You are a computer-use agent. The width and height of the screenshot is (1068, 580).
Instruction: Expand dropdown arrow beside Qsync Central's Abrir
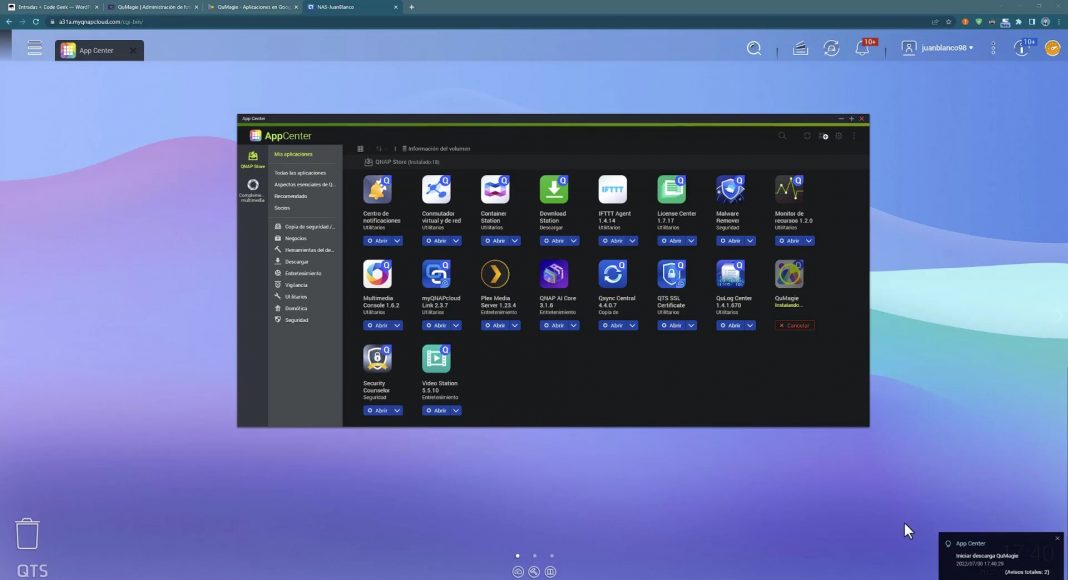click(633, 326)
